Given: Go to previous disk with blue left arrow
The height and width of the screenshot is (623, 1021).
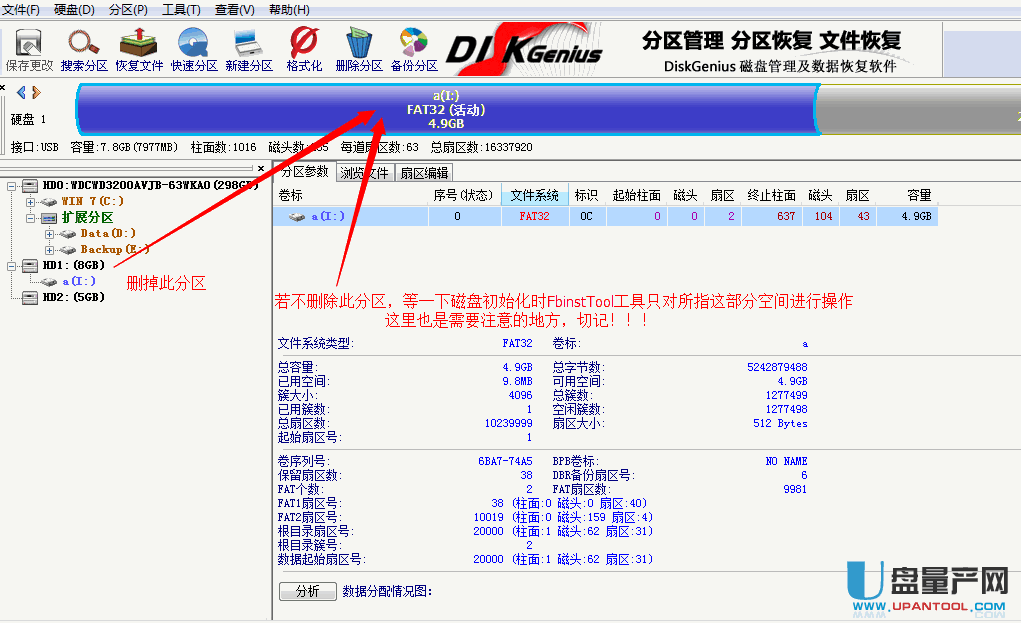Looking at the screenshot, I should pos(22,92).
